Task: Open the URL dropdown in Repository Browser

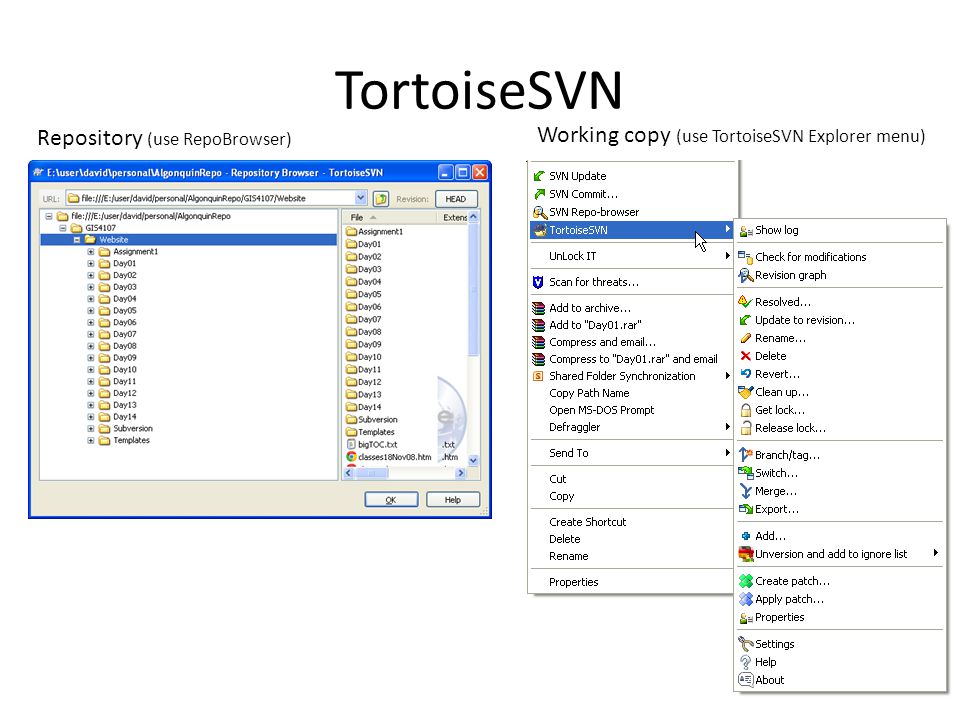Action: [360, 198]
